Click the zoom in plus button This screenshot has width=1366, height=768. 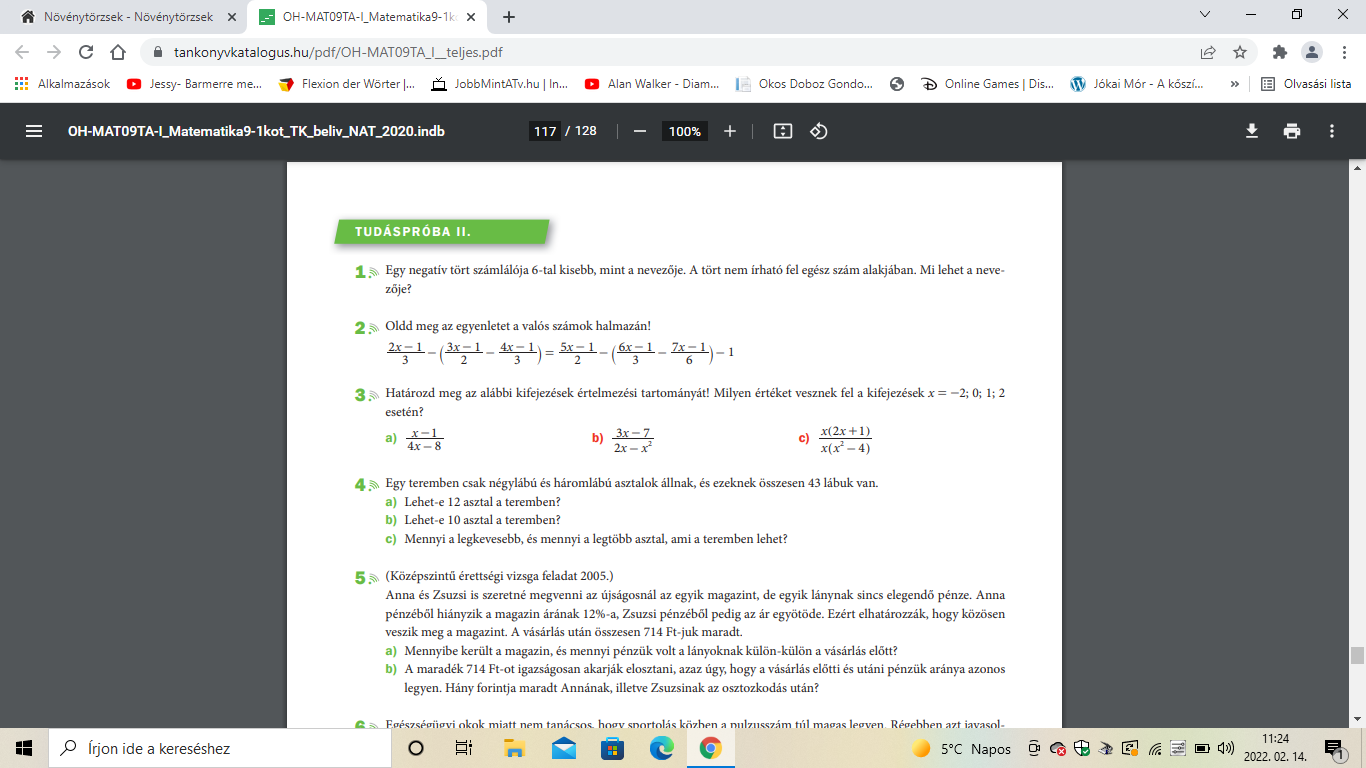tap(730, 131)
